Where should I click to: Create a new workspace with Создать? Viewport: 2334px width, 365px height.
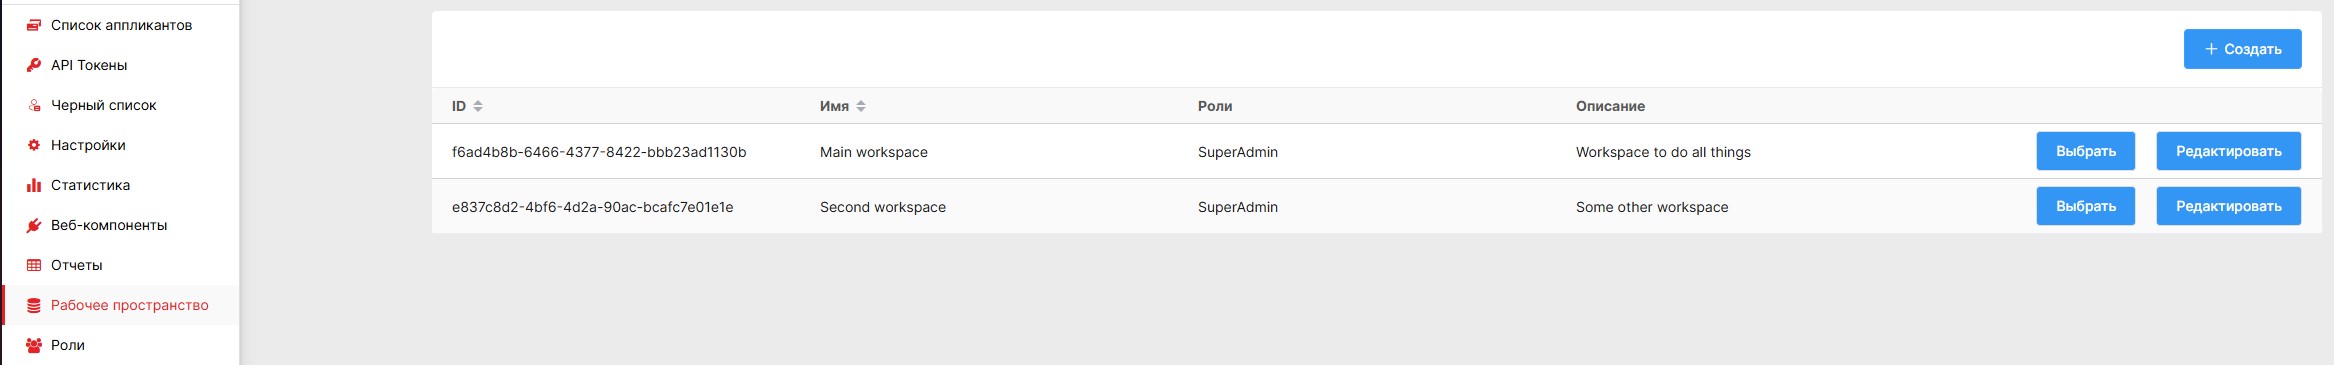click(x=2242, y=49)
